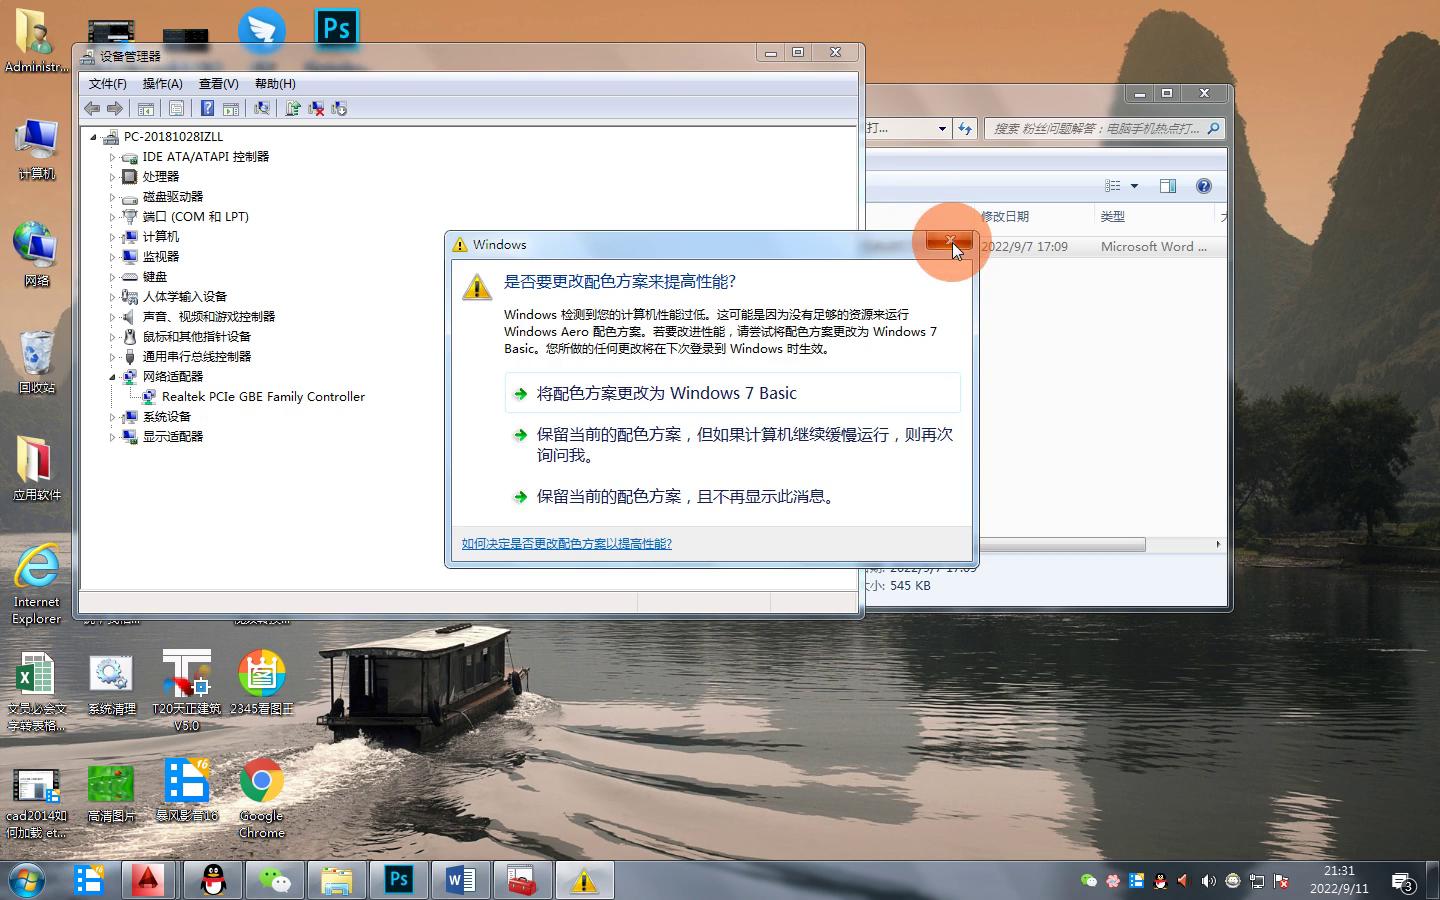Open the Properties toolbar icon in Device Manager
This screenshot has height=900, width=1440.
tap(177, 108)
